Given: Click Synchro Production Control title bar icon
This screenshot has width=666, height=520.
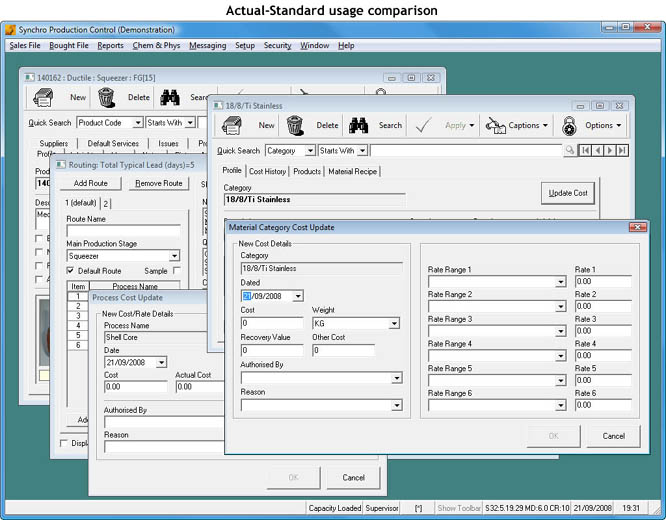Looking at the screenshot, I should pyautogui.click(x=11, y=30).
